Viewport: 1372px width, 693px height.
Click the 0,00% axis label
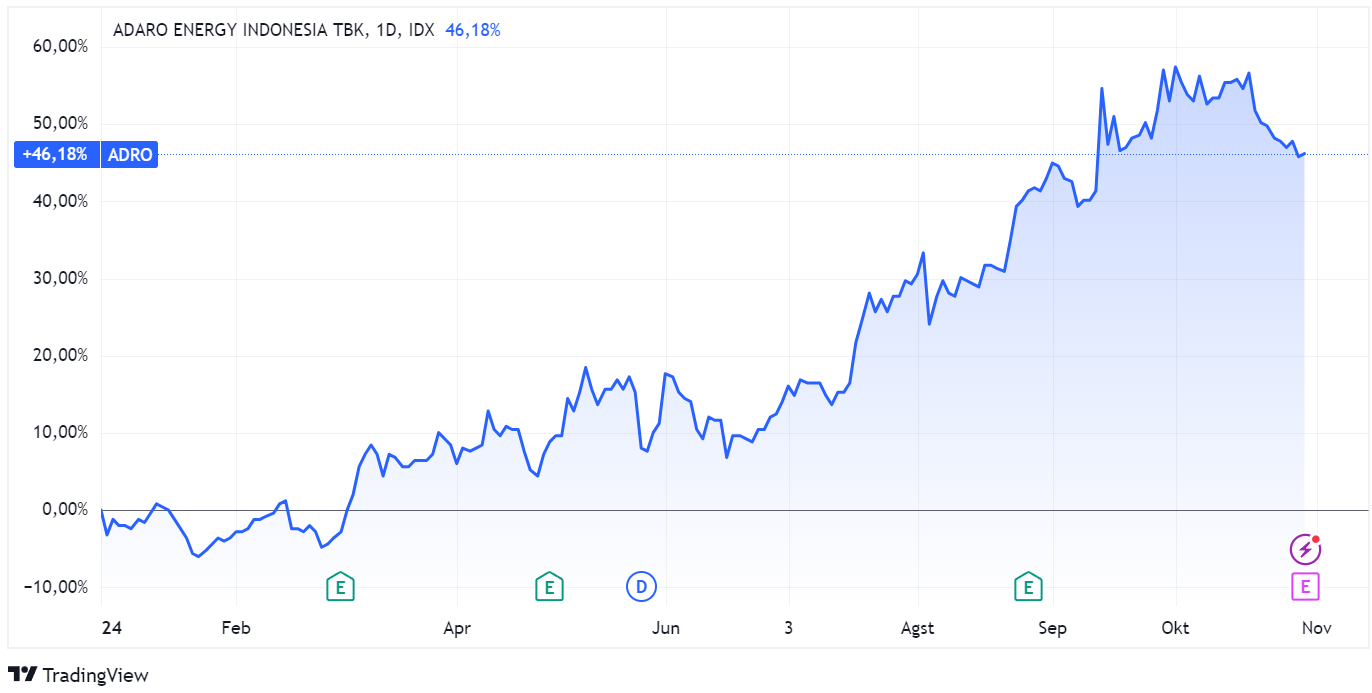pyautogui.click(x=63, y=509)
